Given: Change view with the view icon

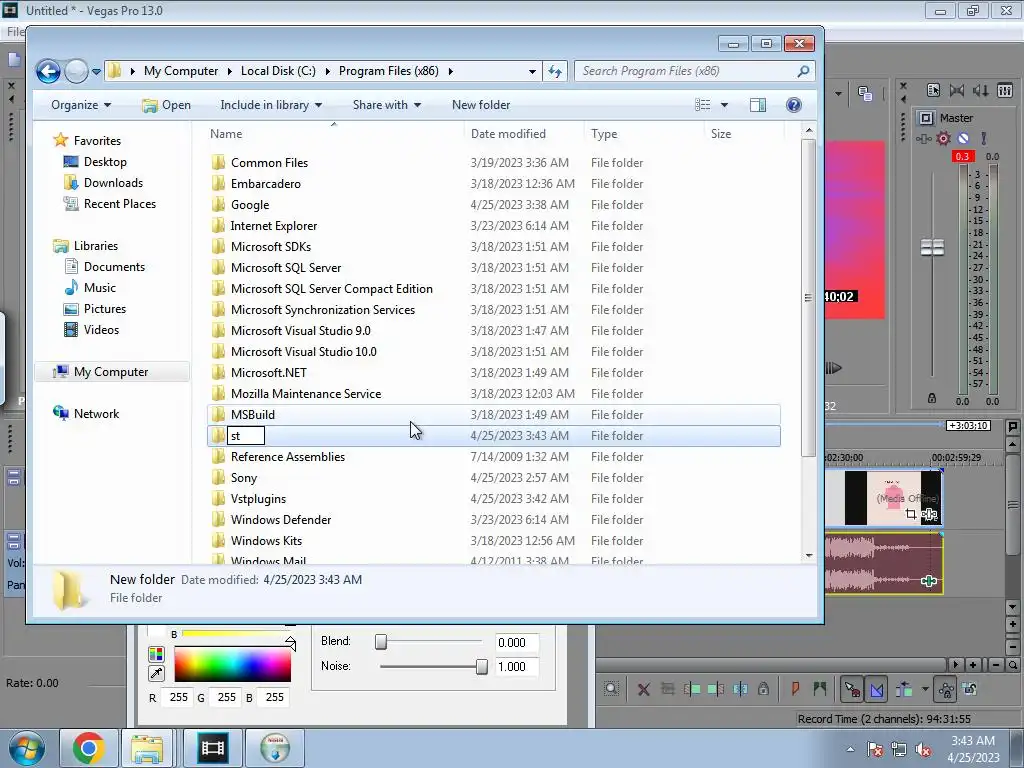Looking at the screenshot, I should [703, 105].
